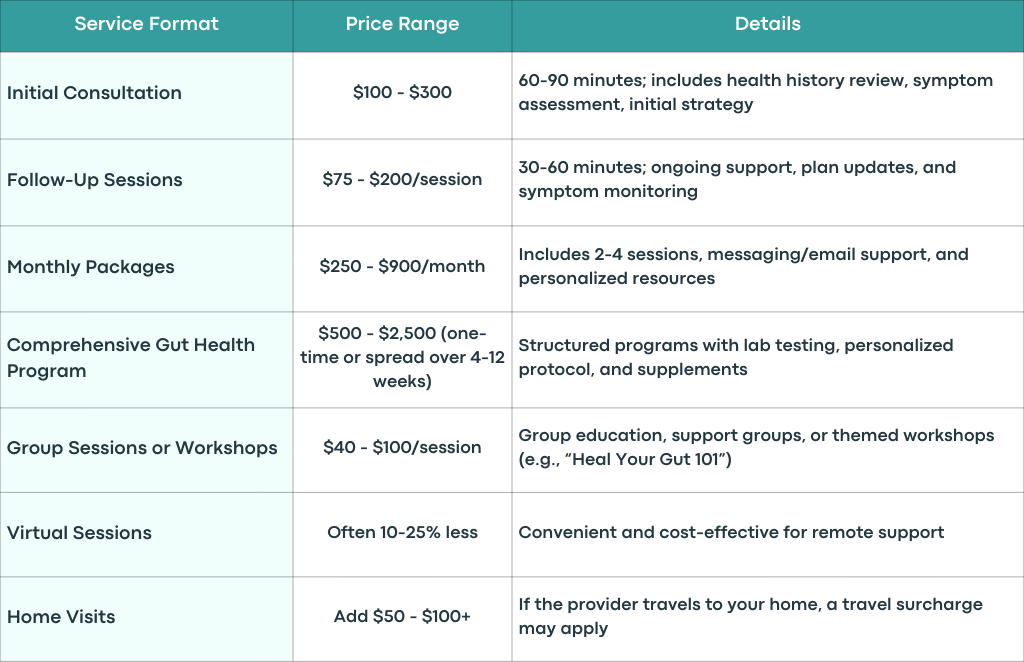1024x662 pixels.
Task: Click the Service Format column header
Action: (x=146, y=25)
